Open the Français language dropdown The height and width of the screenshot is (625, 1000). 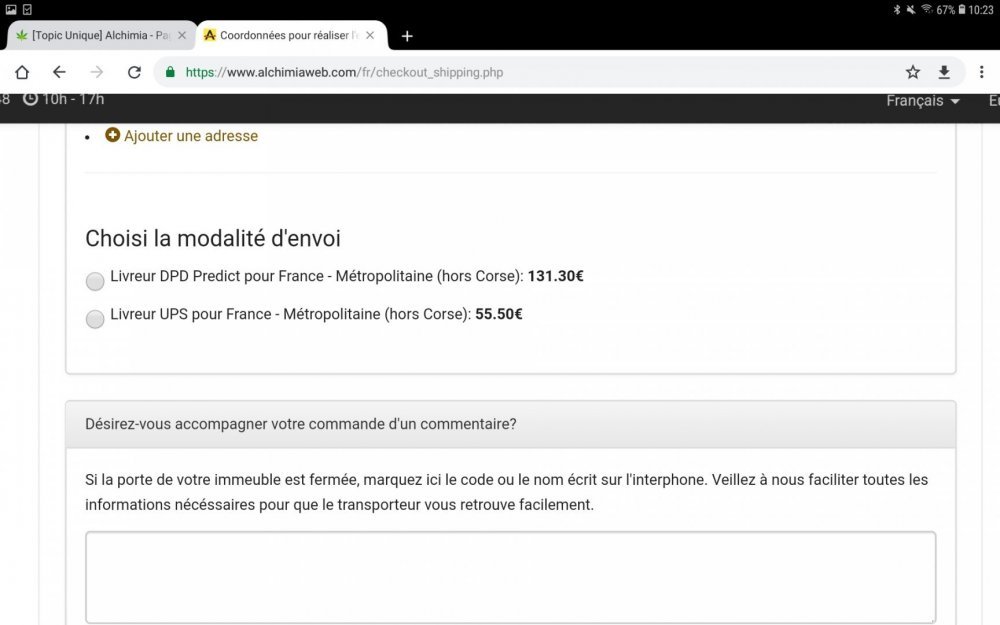[922, 101]
